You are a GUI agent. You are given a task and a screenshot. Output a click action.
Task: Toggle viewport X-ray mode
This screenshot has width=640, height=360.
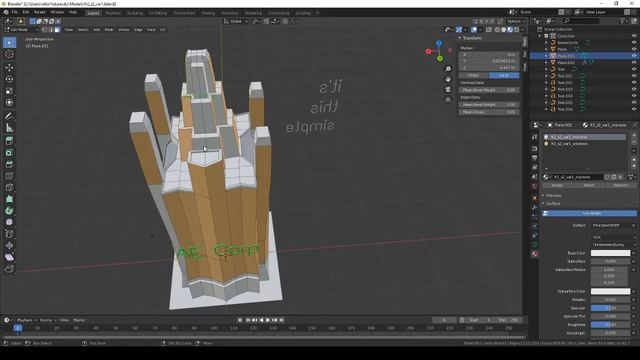(489, 29)
